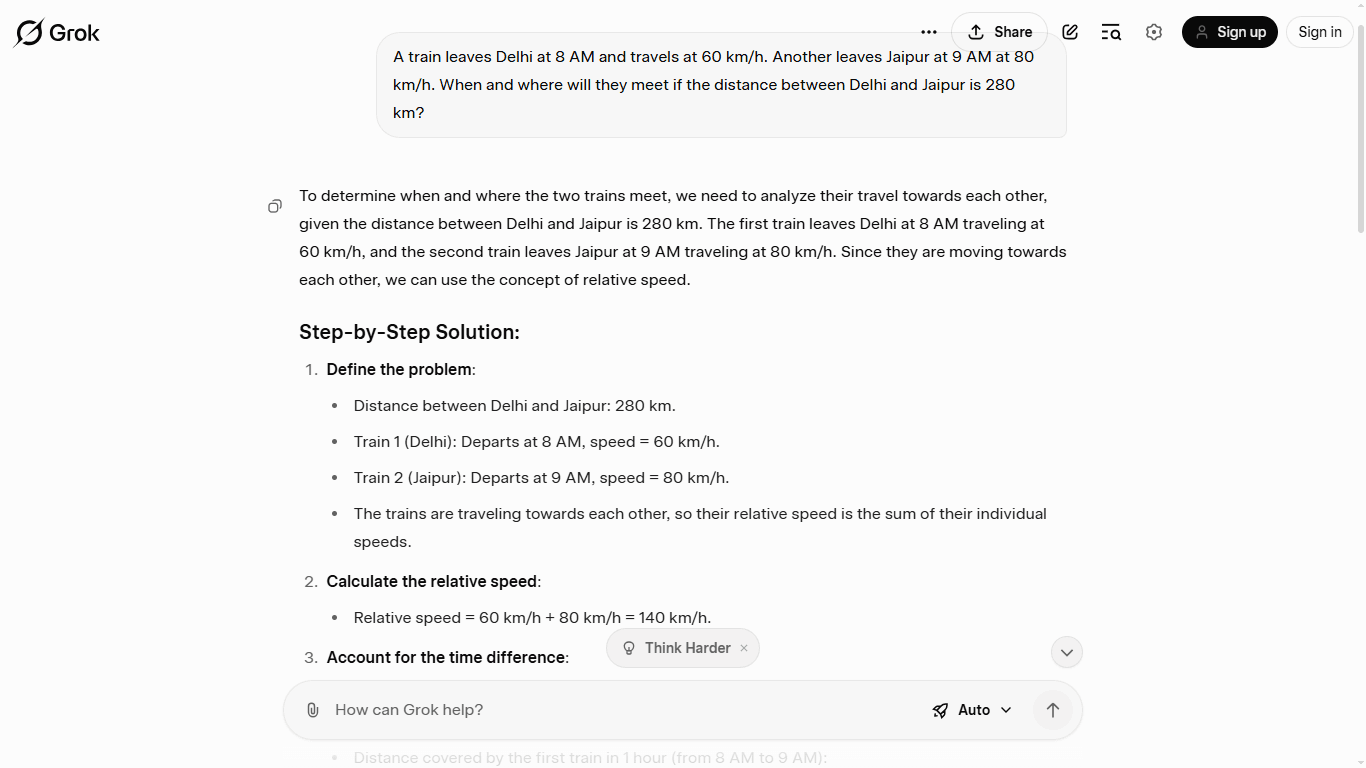
Task: Click the Step-by-Step Solution heading
Action: [x=409, y=332]
